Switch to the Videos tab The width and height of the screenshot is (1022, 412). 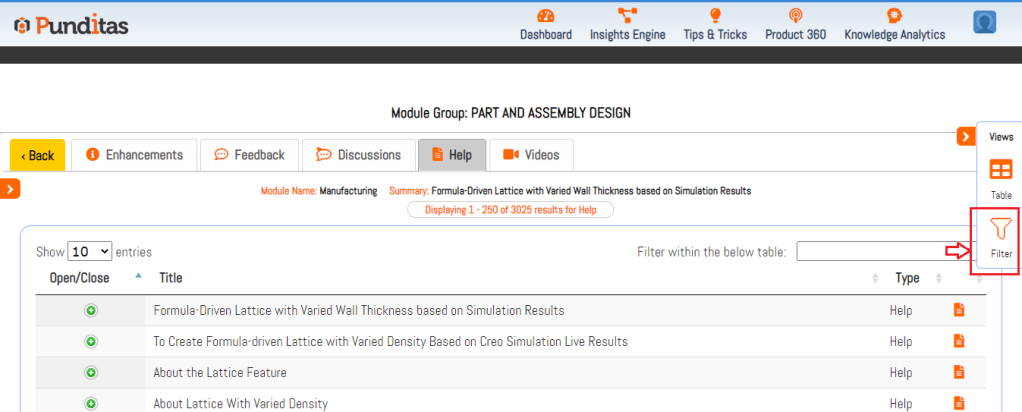531,155
